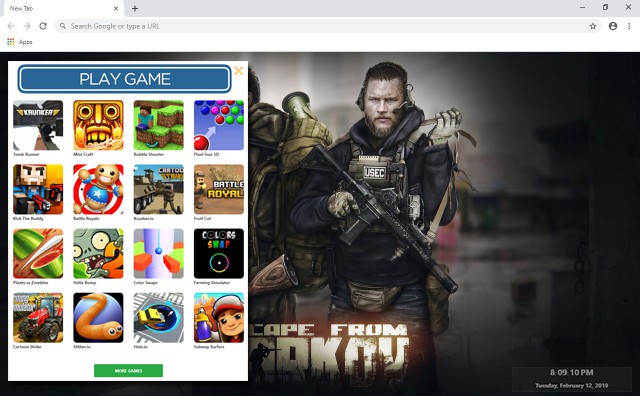Close the New Tab tab
This screenshot has height=400, width=640.
116,8
